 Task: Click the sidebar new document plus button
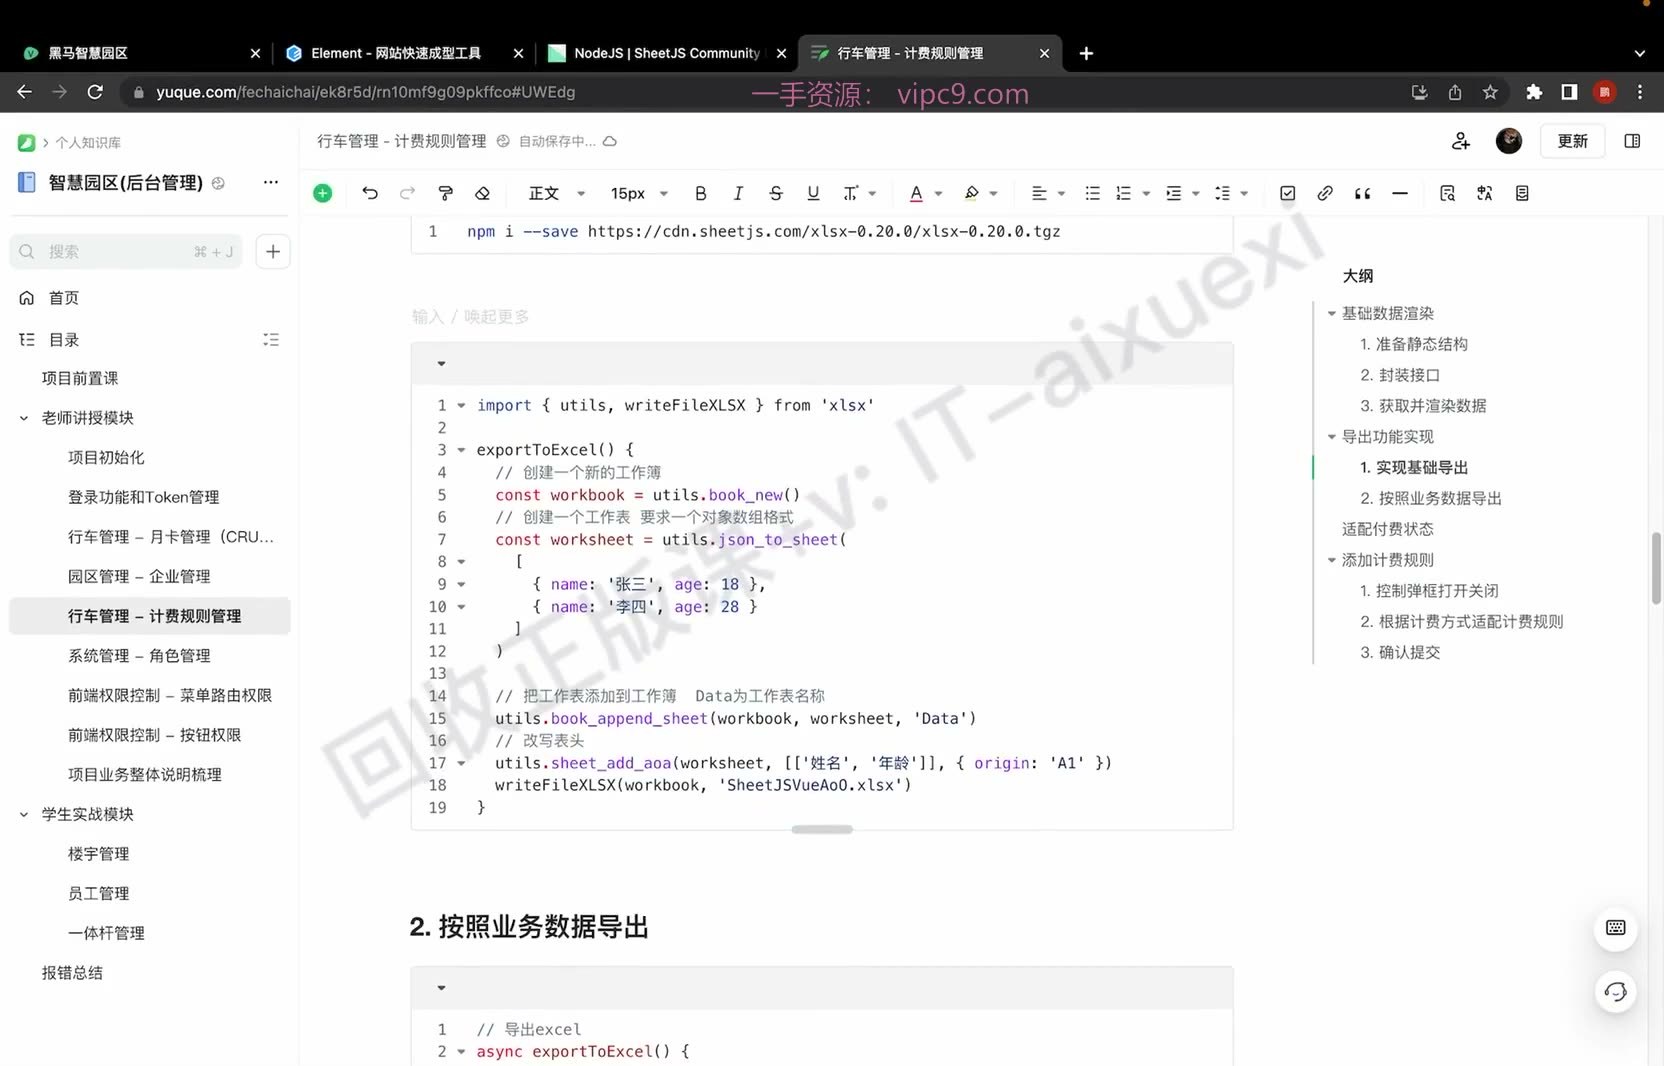tap(273, 251)
